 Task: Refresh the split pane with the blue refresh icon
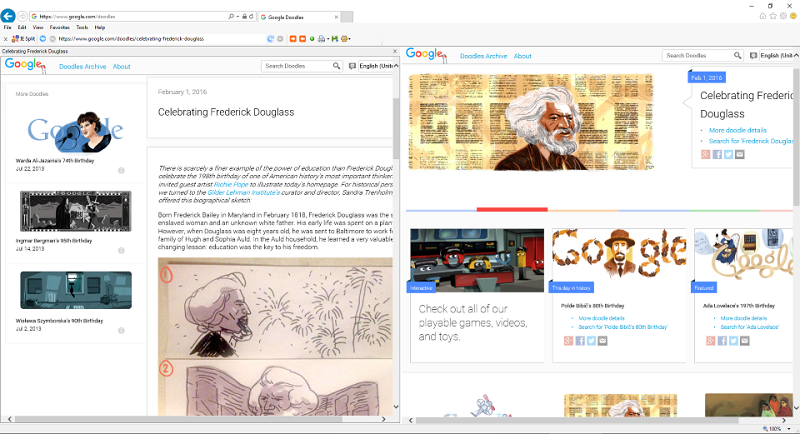pos(270,39)
